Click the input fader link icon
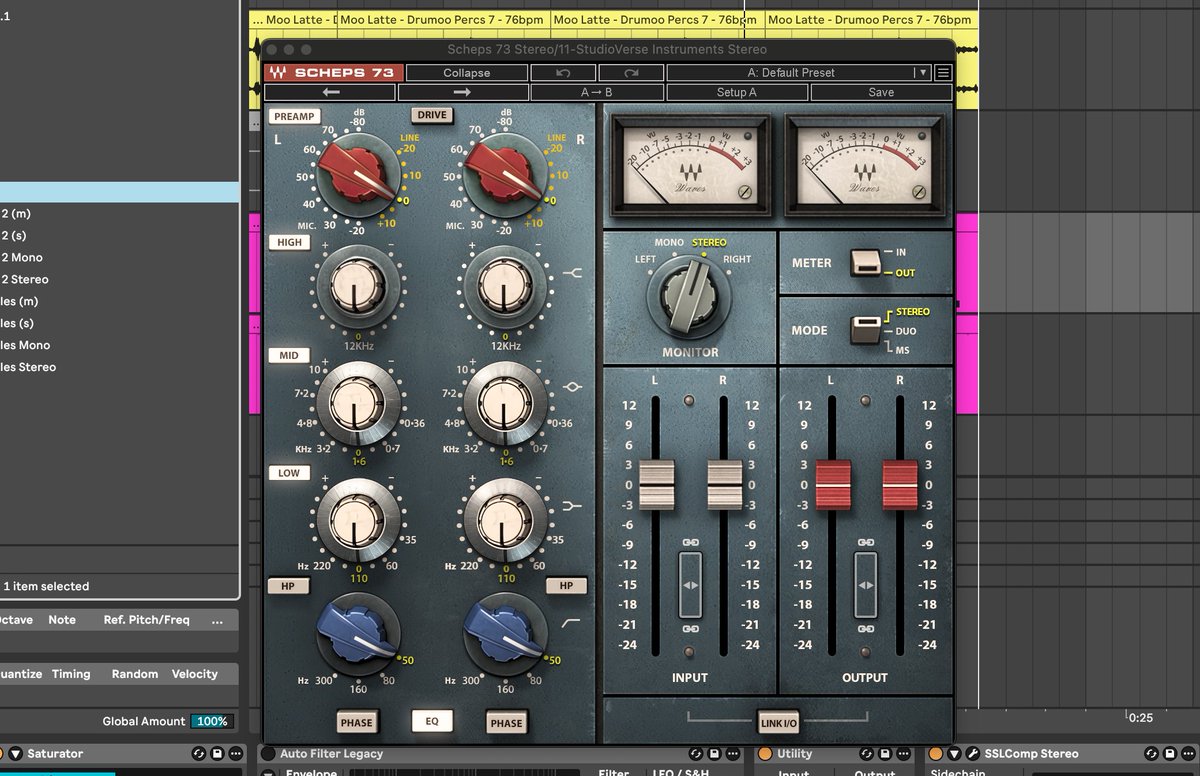 click(x=690, y=542)
